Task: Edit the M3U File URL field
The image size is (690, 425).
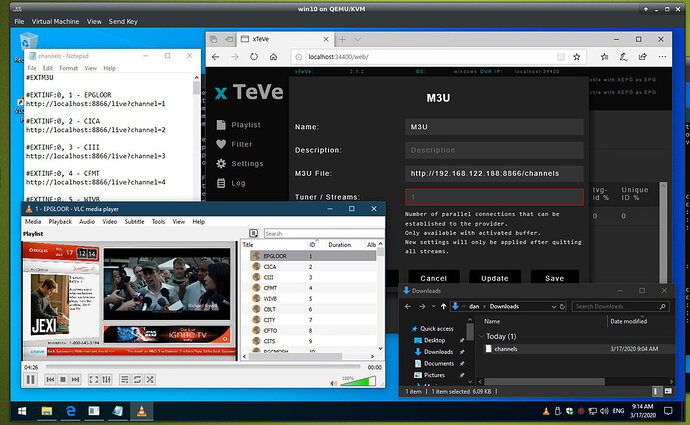Action: (x=494, y=173)
